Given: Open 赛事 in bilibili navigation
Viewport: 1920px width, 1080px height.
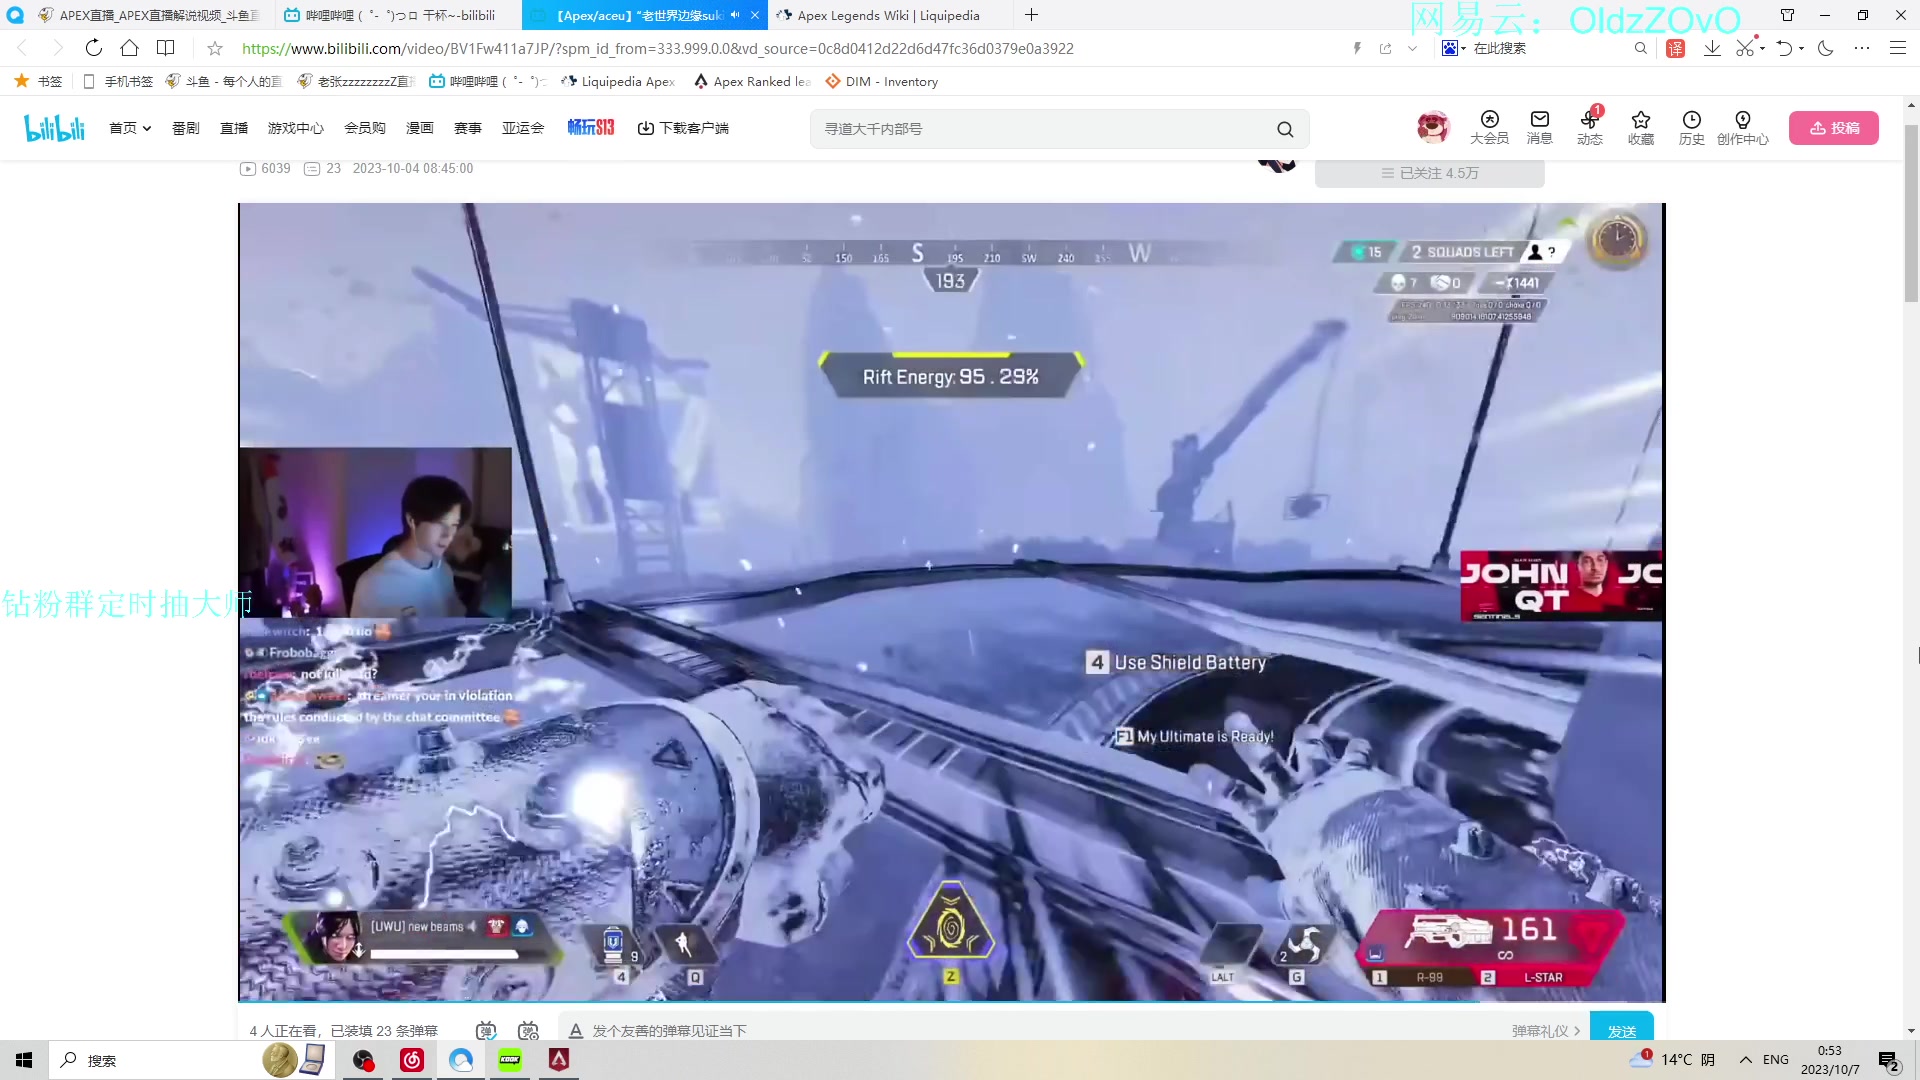Looking at the screenshot, I should point(468,128).
